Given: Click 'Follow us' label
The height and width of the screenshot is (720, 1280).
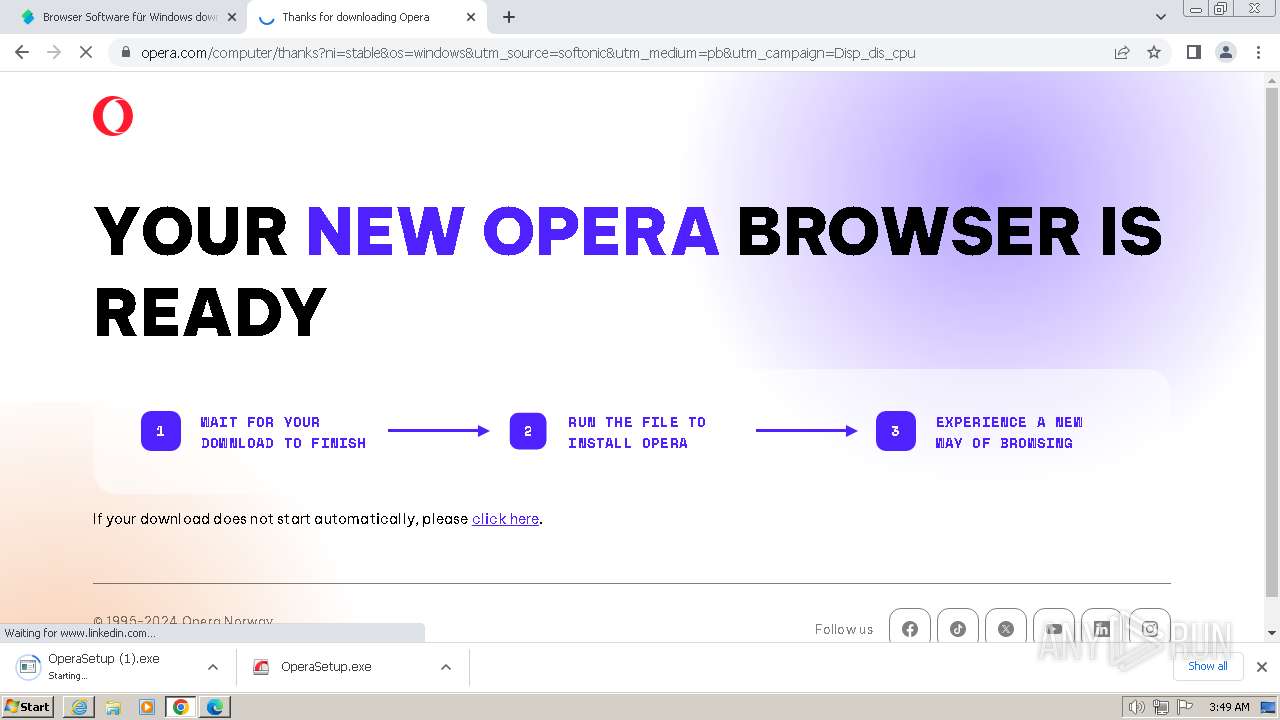Looking at the screenshot, I should coord(844,629).
